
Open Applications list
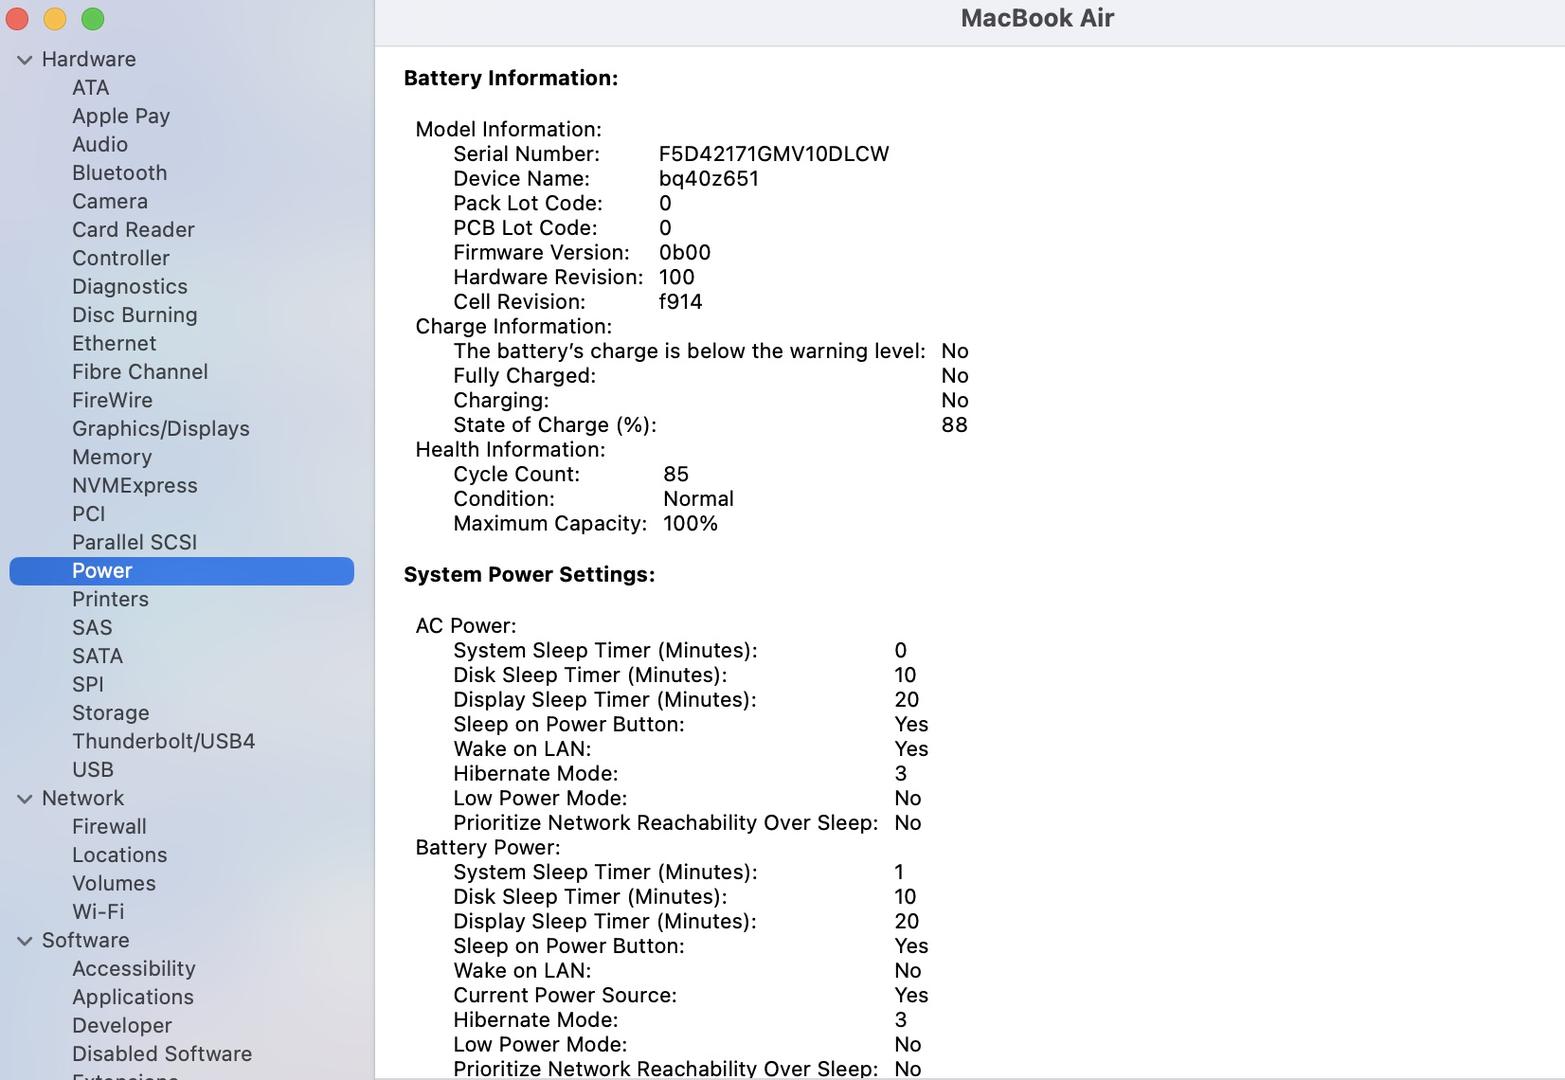point(133,997)
